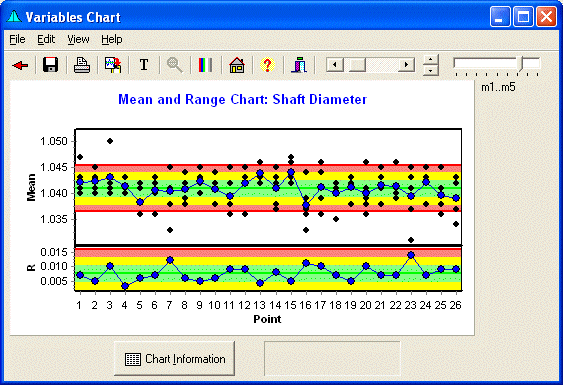The width and height of the screenshot is (563, 385).
Task: Click the m1..m5 label
Action: [x=498, y=87]
